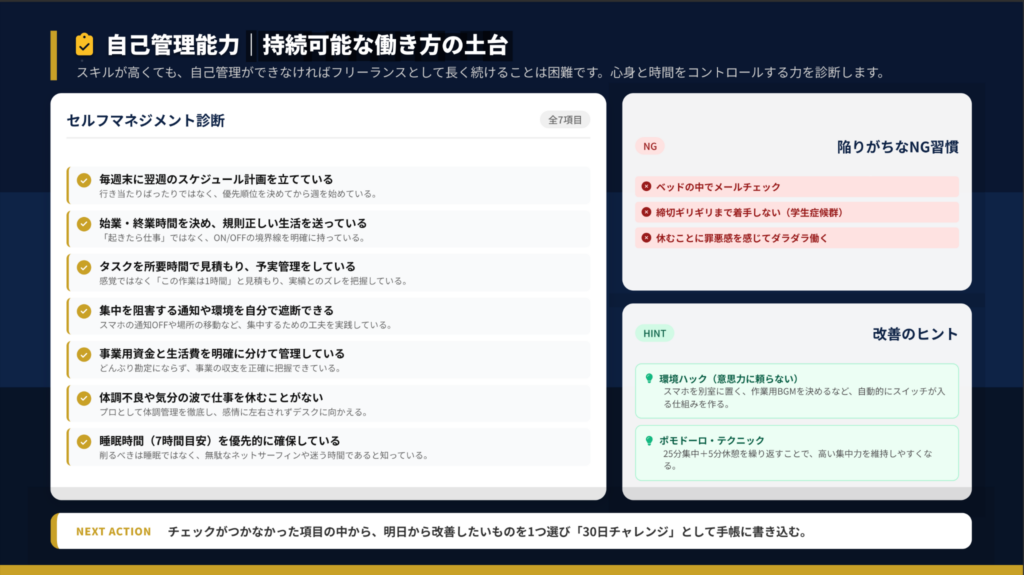This screenshot has height=575, width=1024.
Task: Select the 集中を阻害する通知や環境 checklist row text
Action: point(215,310)
